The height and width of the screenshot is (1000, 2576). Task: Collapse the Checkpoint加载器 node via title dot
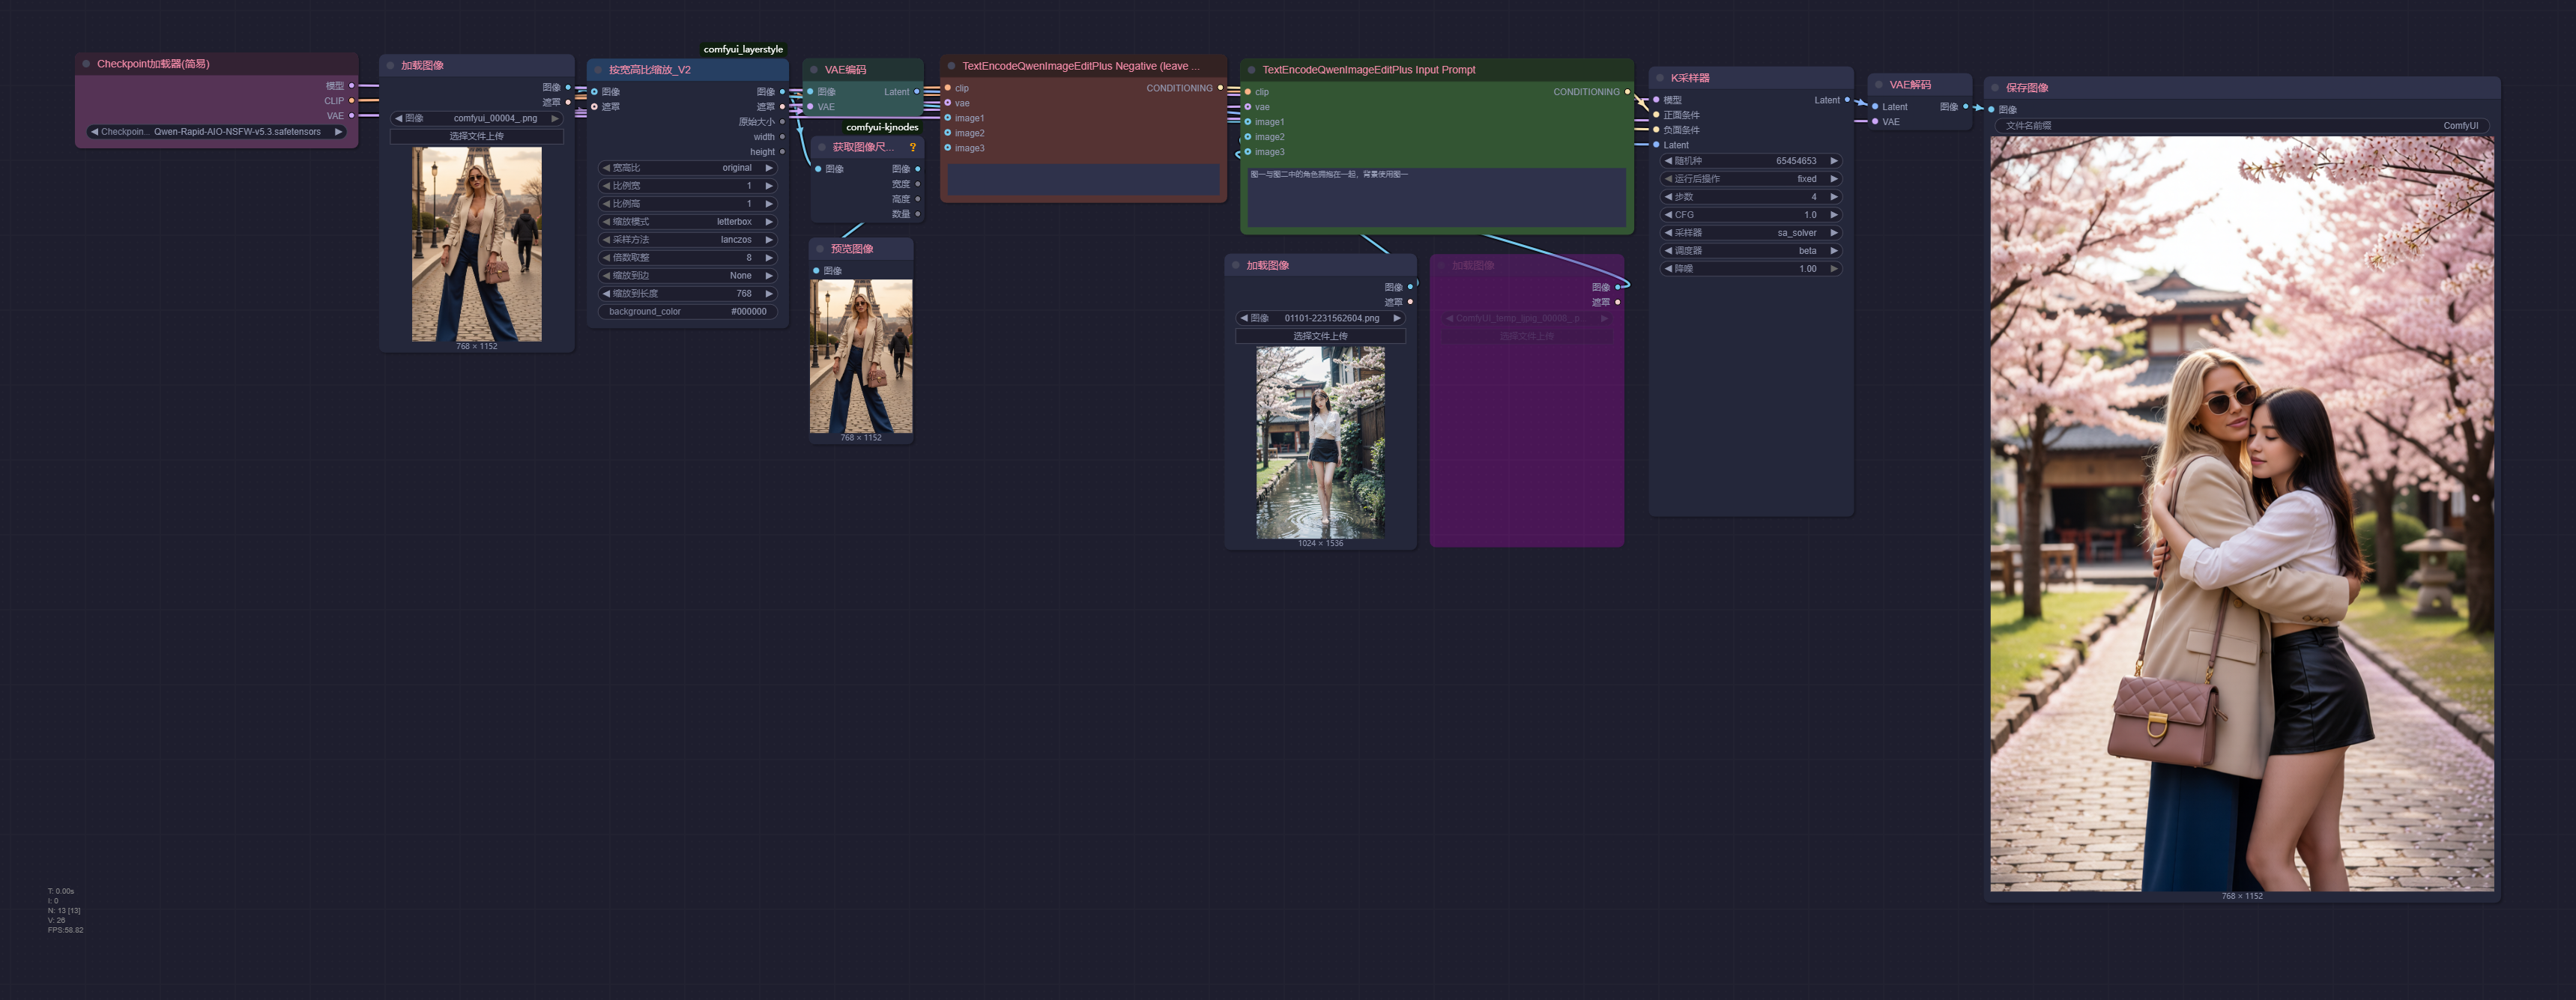pos(86,64)
